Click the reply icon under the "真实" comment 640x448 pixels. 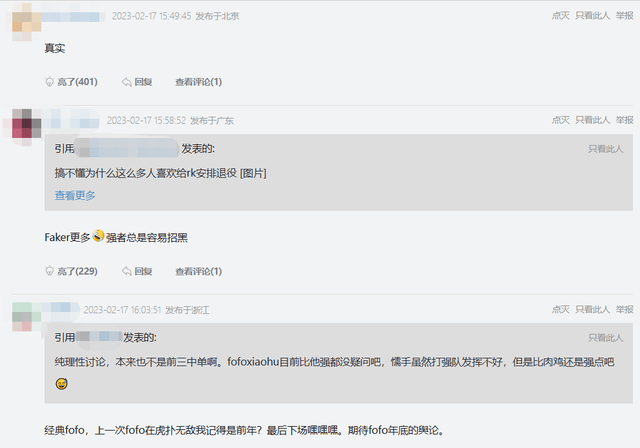(x=127, y=82)
